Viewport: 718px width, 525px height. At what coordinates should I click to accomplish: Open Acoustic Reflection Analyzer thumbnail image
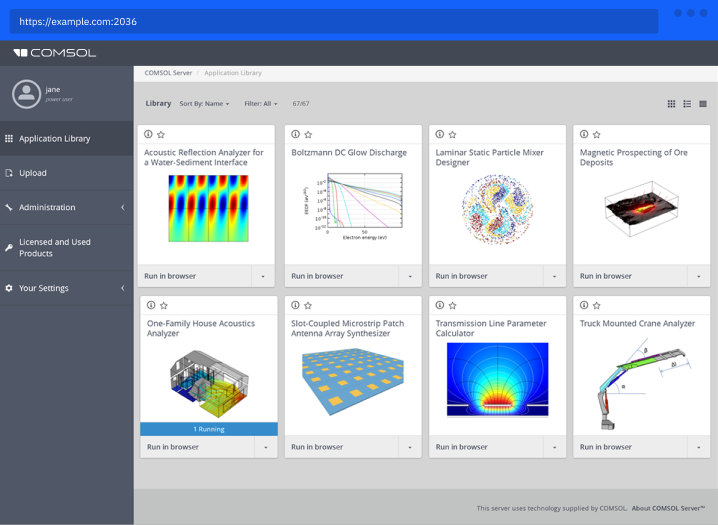tap(208, 208)
